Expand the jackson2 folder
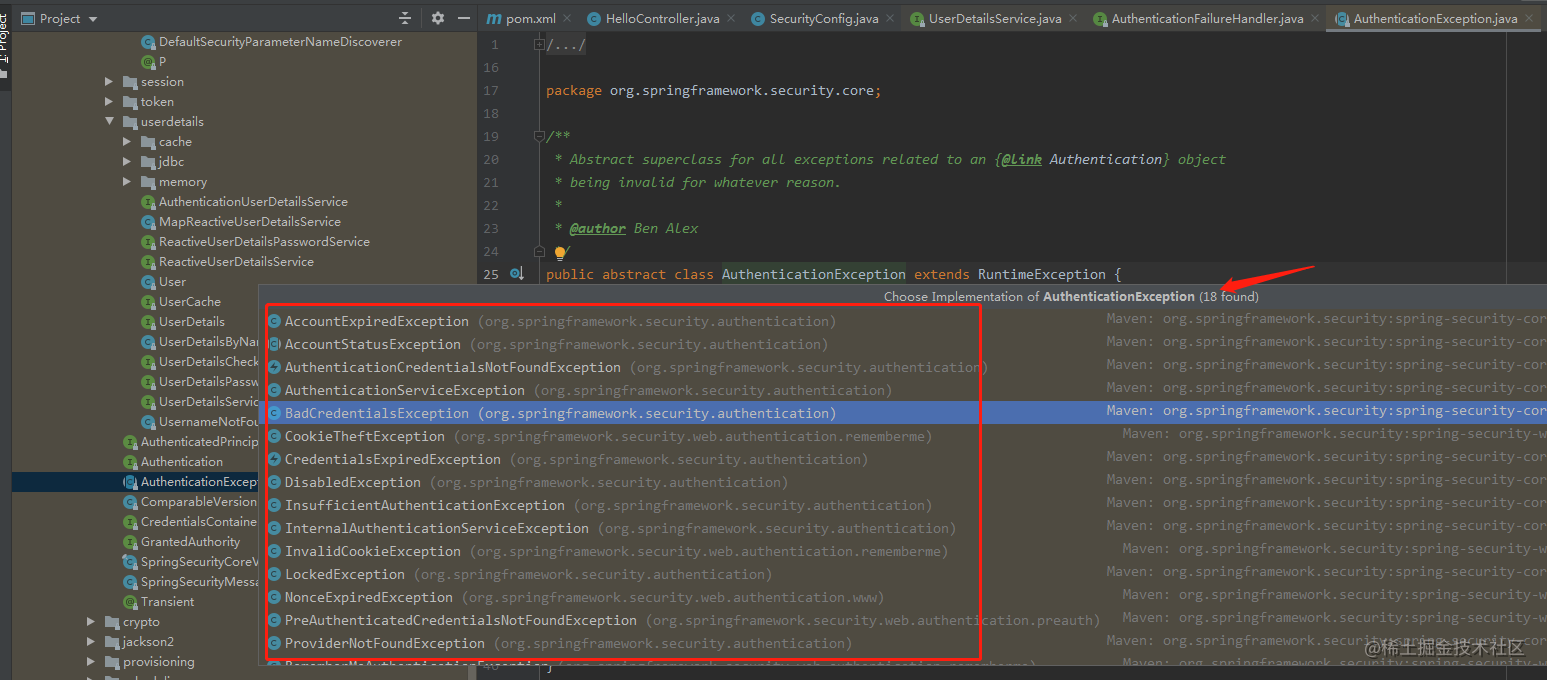The image size is (1547, 680). 92,642
